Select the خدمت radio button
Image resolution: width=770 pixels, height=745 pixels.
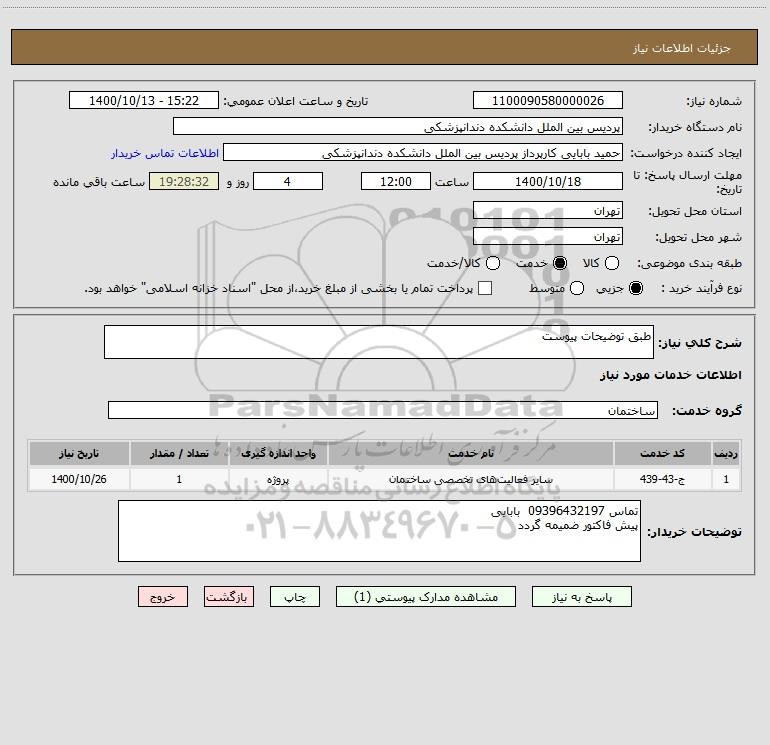[560, 263]
